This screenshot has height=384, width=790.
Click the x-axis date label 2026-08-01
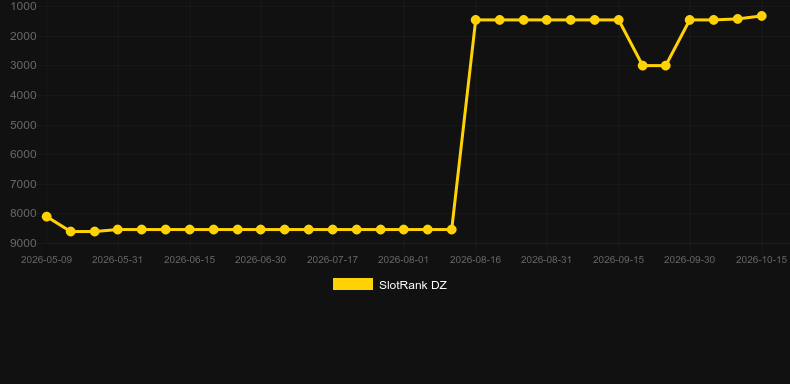[404, 260]
